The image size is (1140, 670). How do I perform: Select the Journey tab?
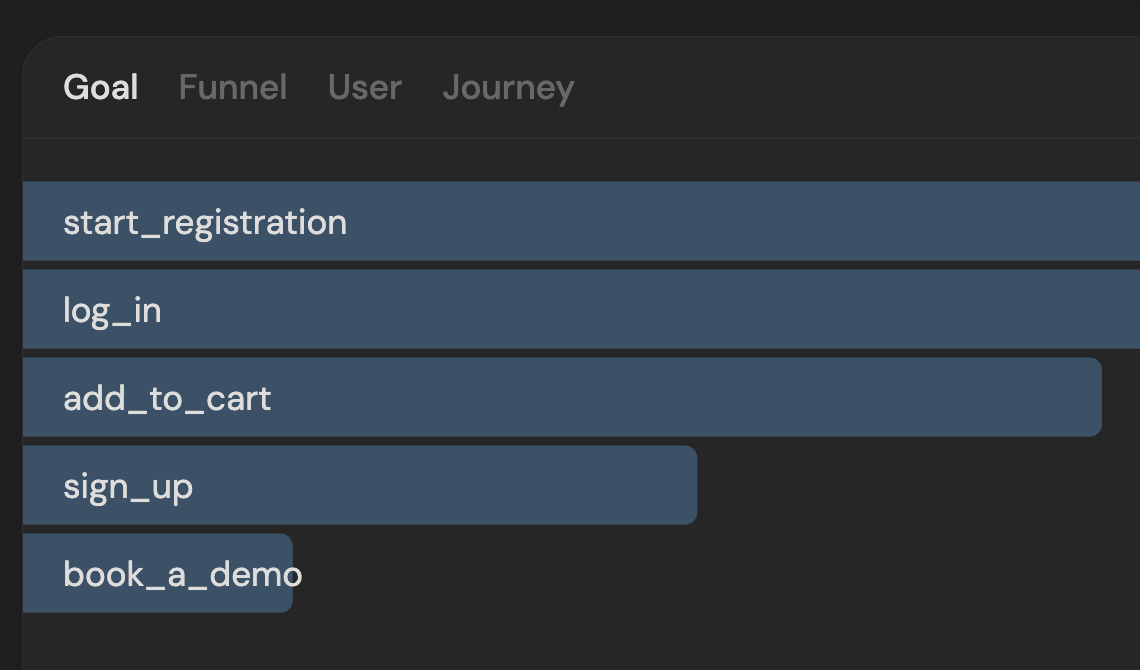(508, 89)
